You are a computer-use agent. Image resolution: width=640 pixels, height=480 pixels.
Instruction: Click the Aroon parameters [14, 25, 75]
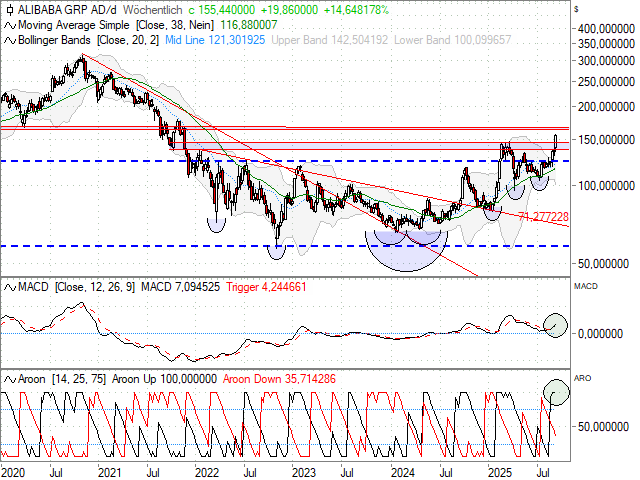pos(79,380)
